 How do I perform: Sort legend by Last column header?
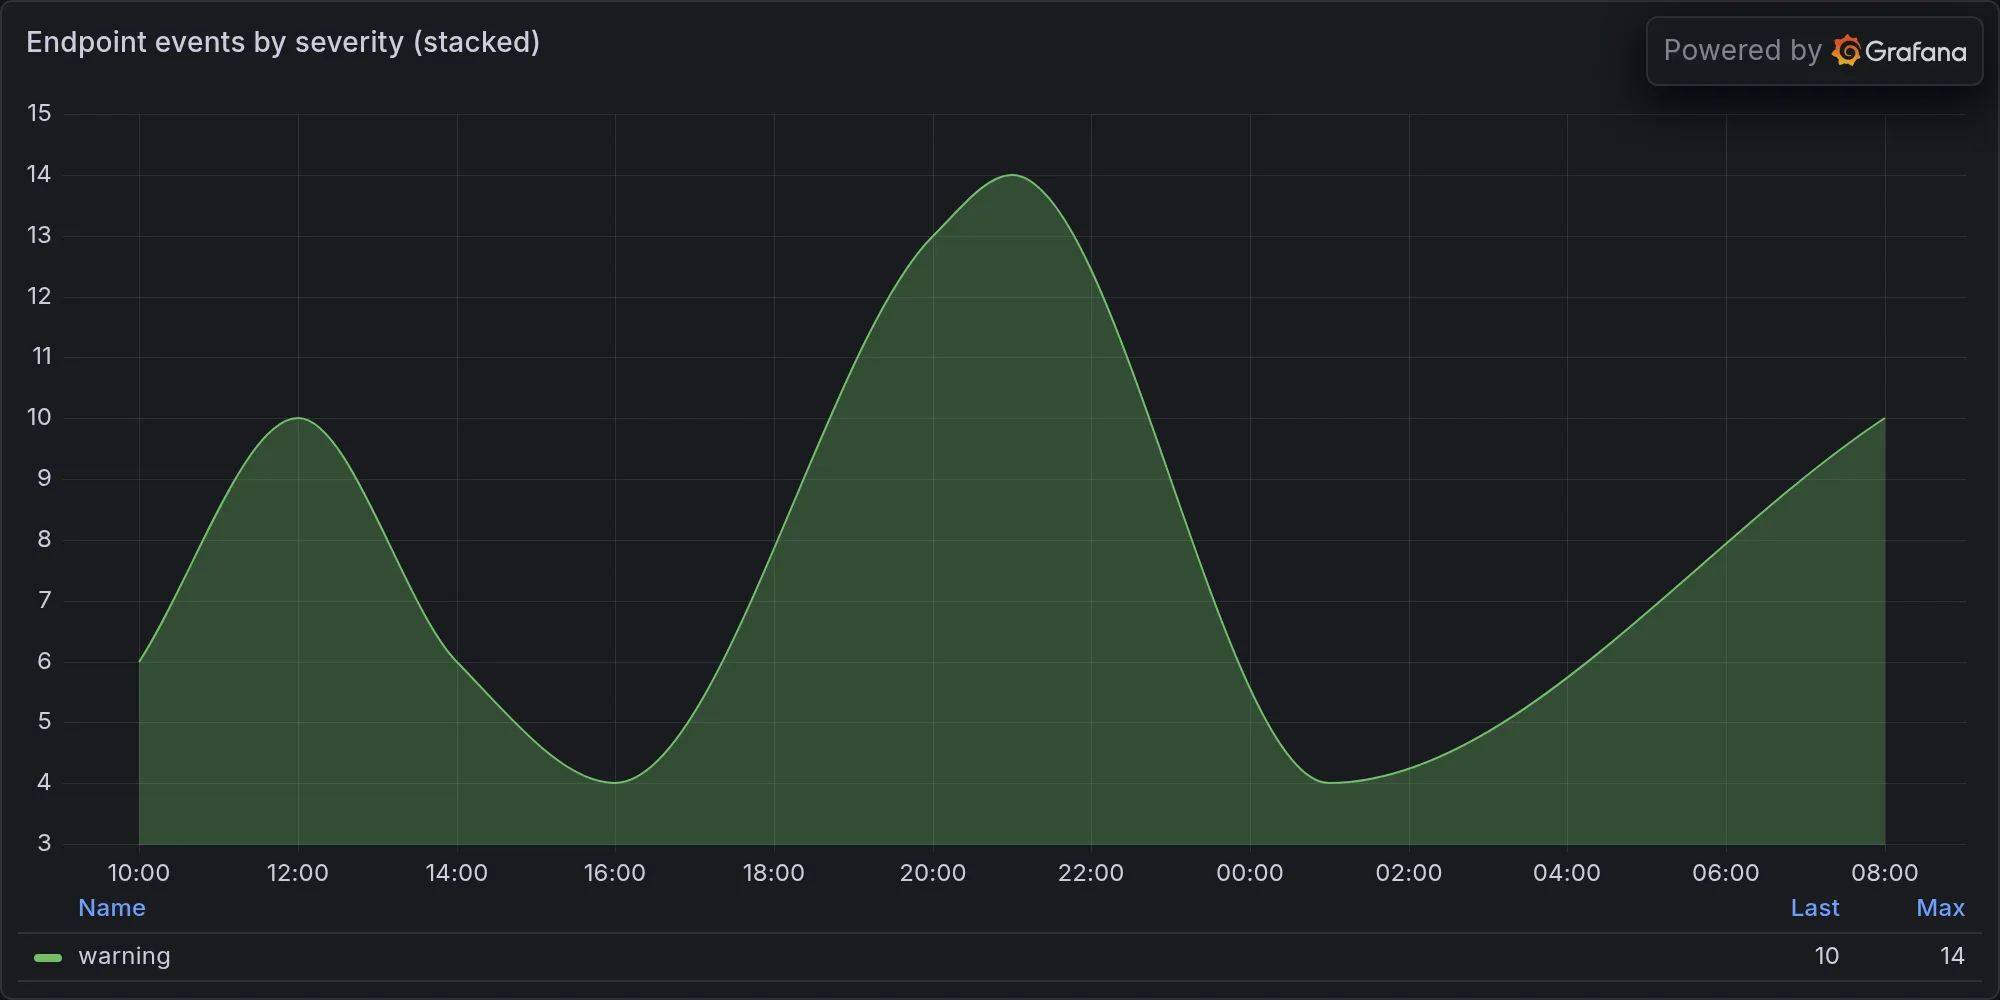[x=1814, y=908]
